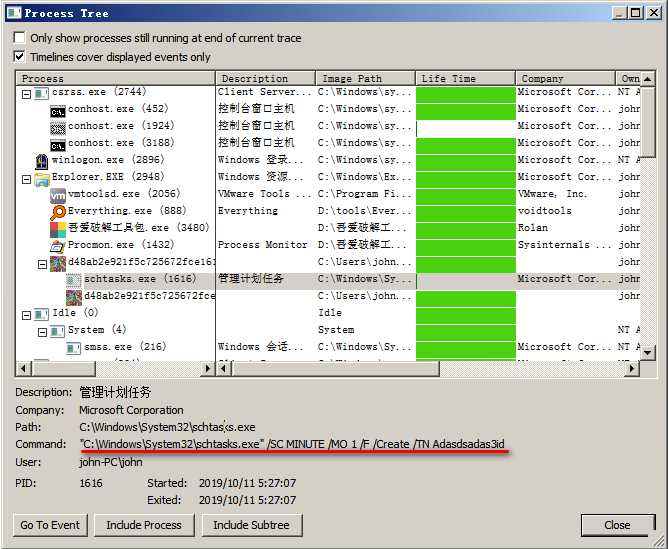
Task: Click the Description column header
Action: [x=266, y=78]
